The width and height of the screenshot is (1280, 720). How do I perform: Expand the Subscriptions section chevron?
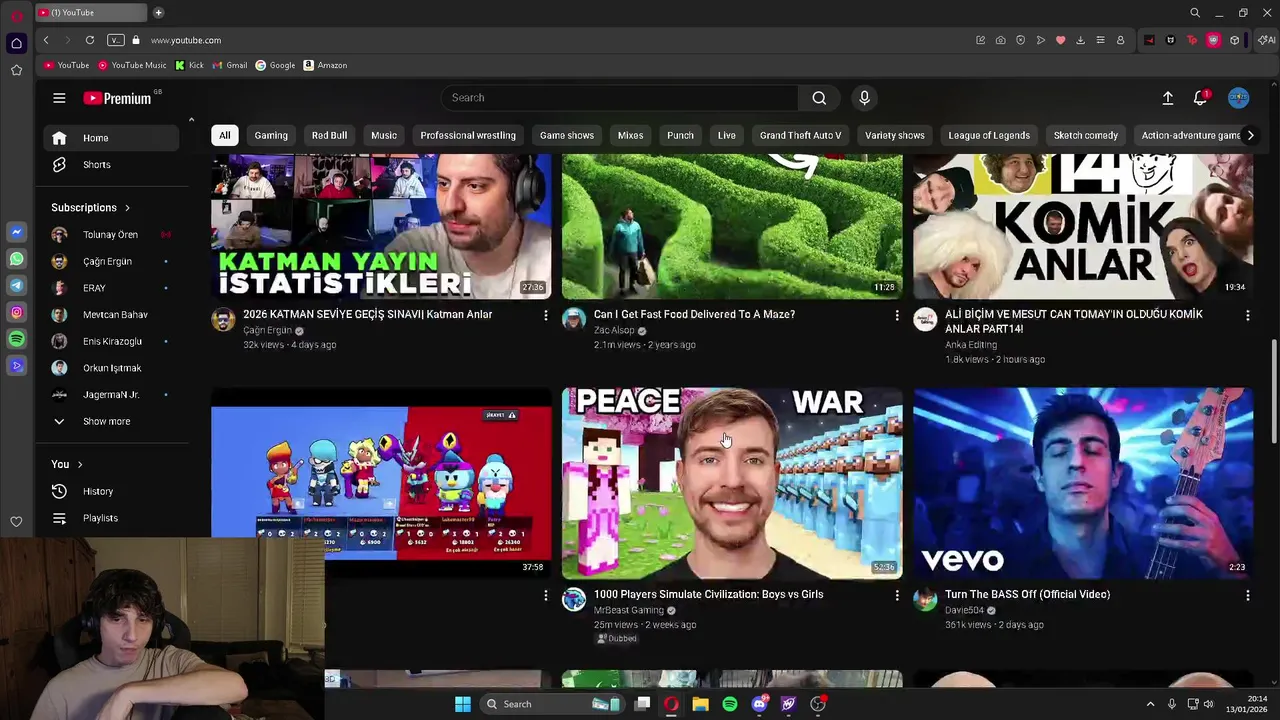pyautogui.click(x=127, y=208)
